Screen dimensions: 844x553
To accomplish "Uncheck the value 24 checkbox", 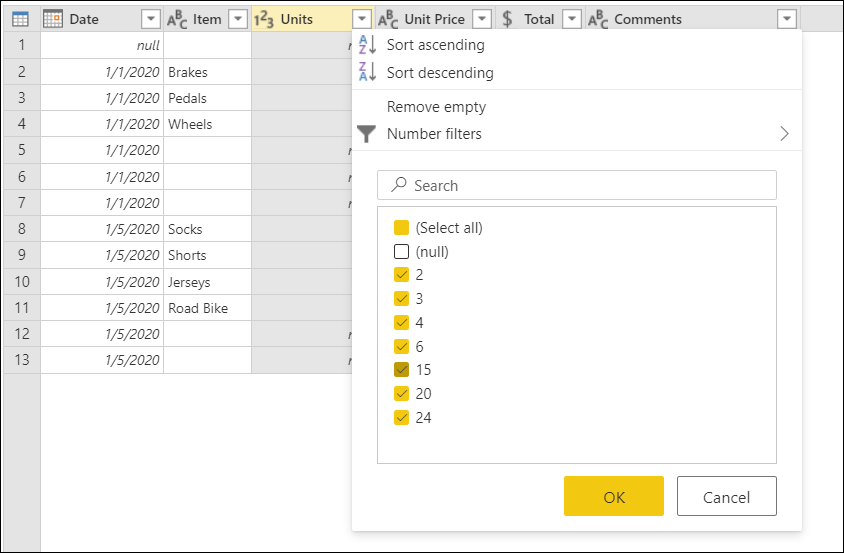I will pos(402,417).
